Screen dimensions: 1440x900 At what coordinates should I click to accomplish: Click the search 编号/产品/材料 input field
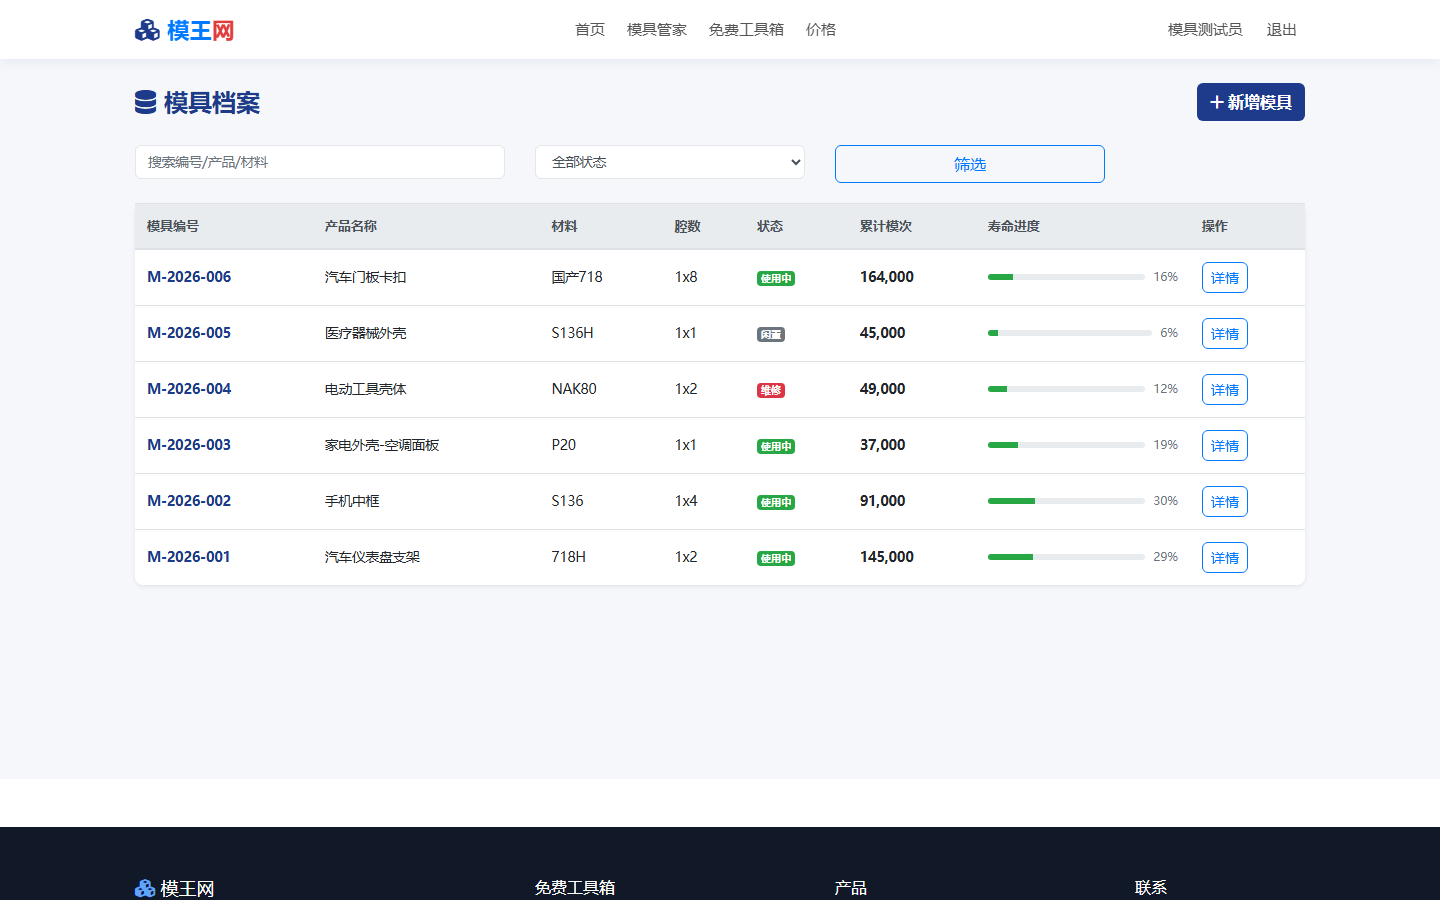pyautogui.click(x=320, y=162)
